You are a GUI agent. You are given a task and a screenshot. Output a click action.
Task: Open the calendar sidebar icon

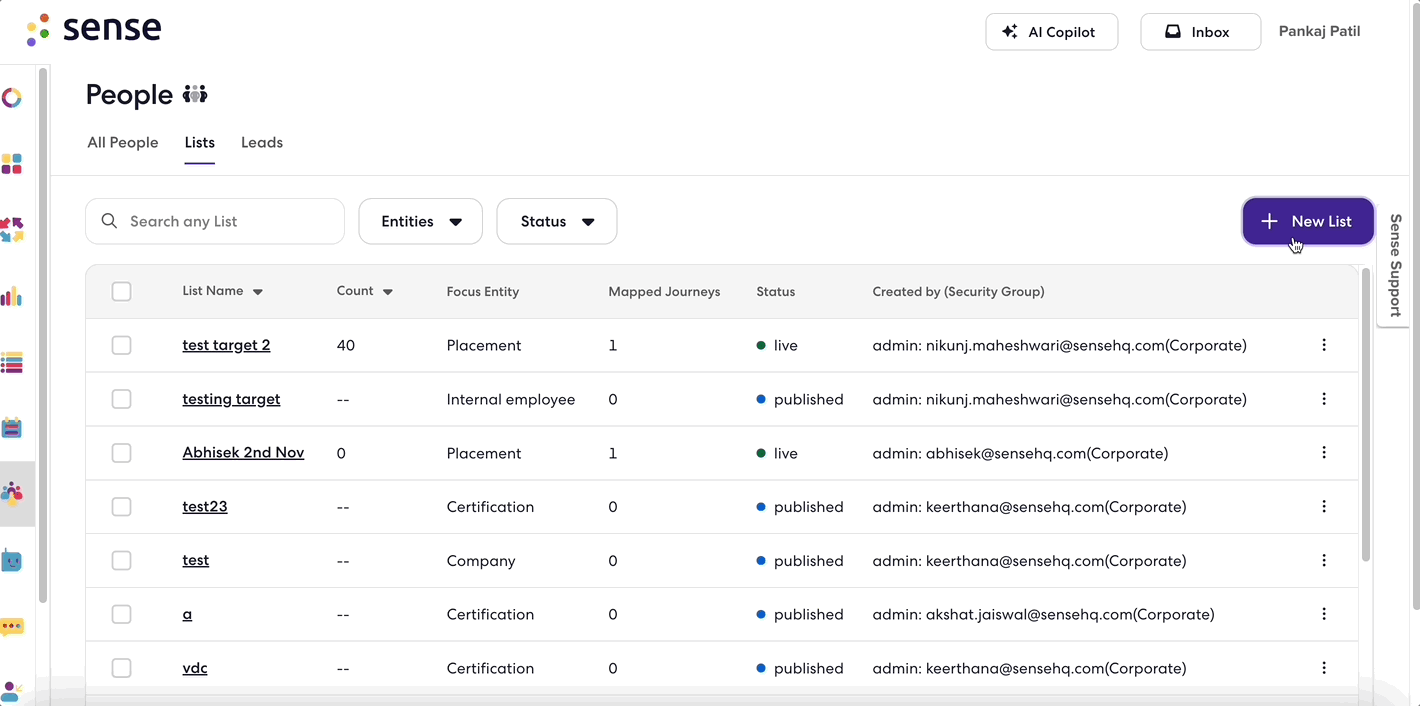pos(12,428)
